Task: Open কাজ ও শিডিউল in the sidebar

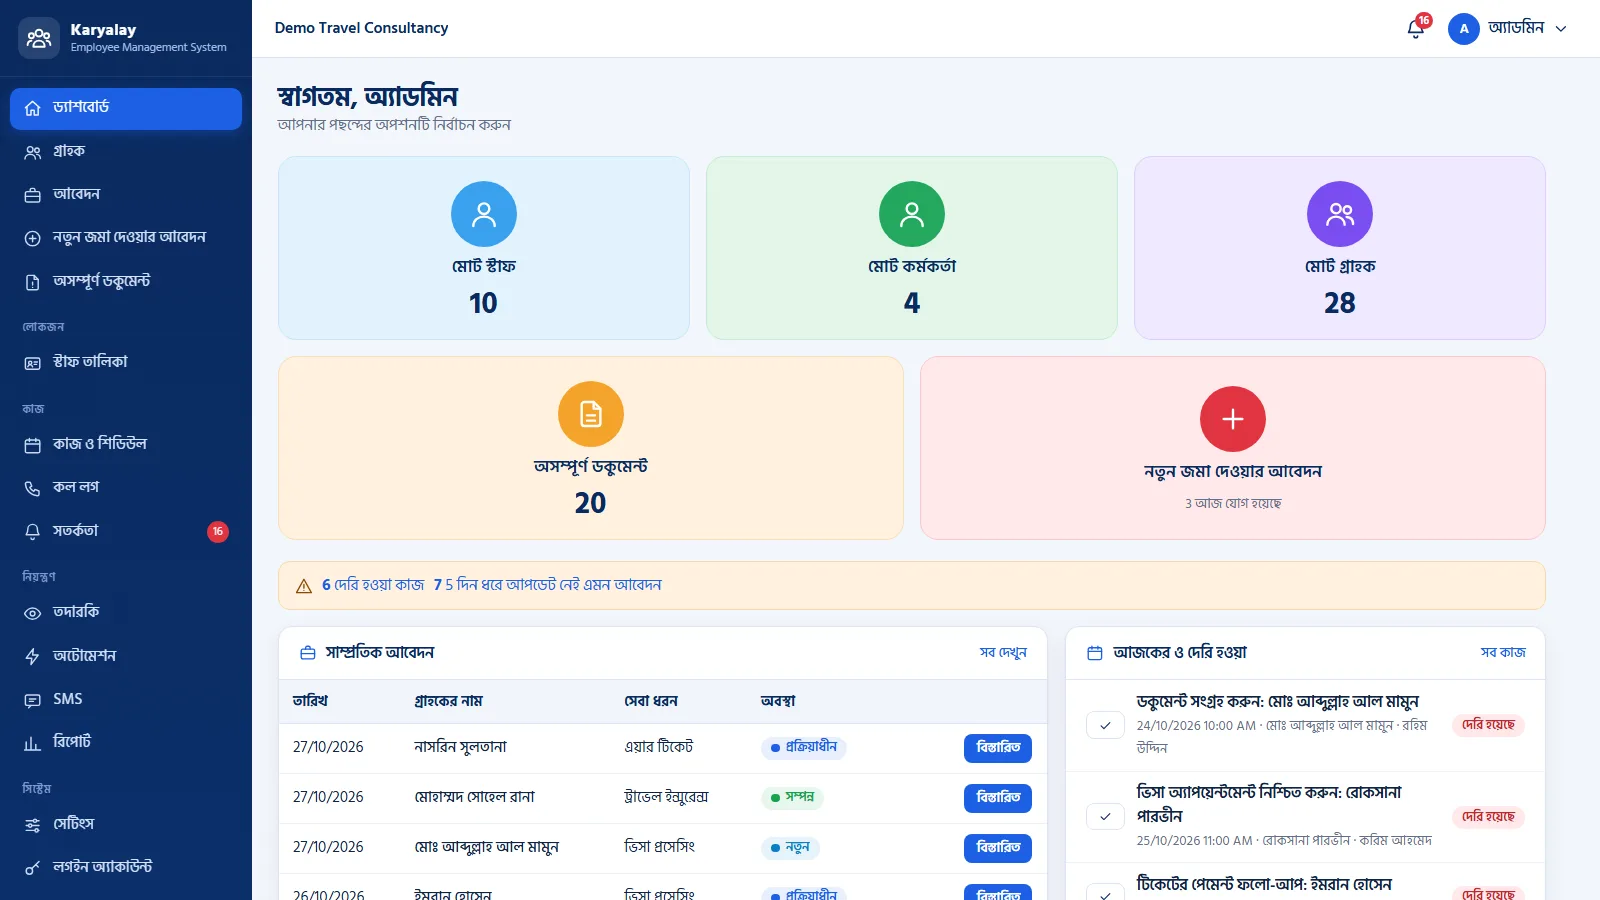Action: (126, 445)
